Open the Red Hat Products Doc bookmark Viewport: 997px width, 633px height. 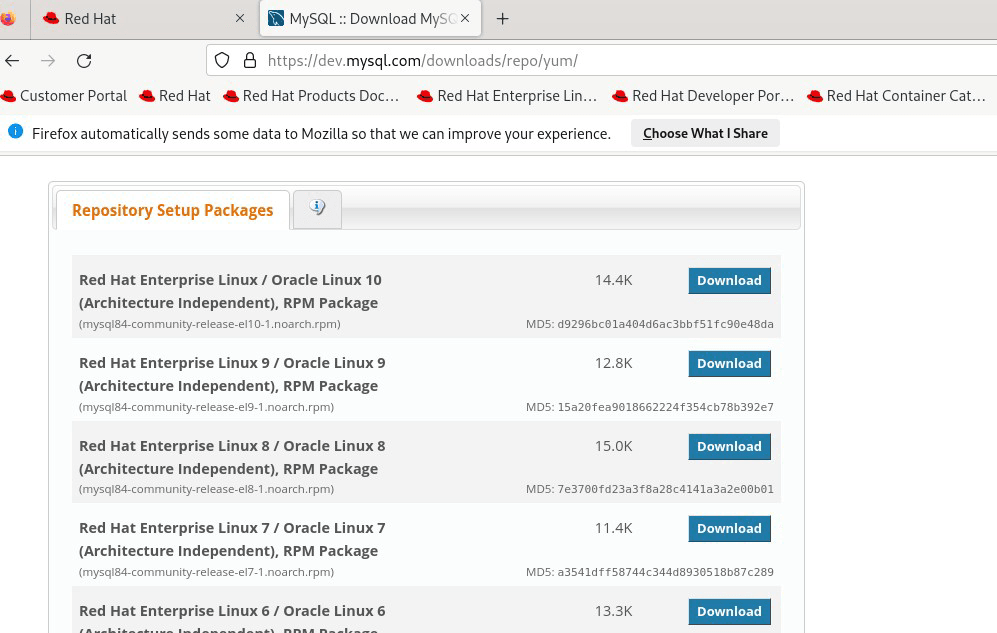point(312,96)
